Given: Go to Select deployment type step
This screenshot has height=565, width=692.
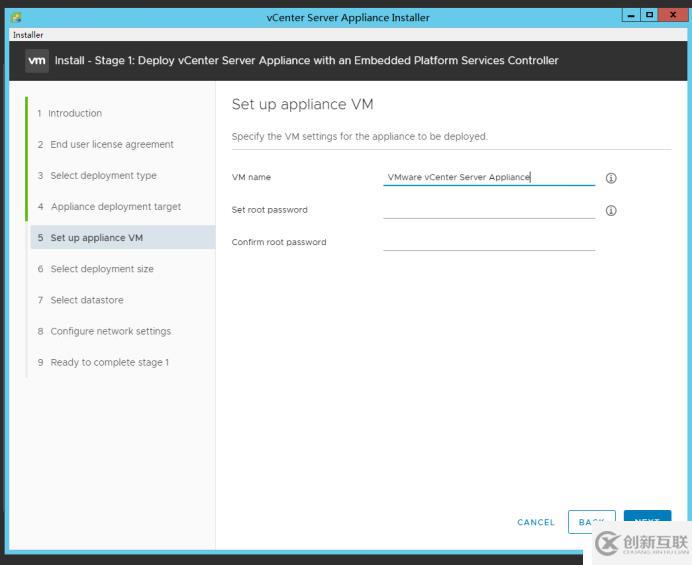Looking at the screenshot, I should [97, 175].
